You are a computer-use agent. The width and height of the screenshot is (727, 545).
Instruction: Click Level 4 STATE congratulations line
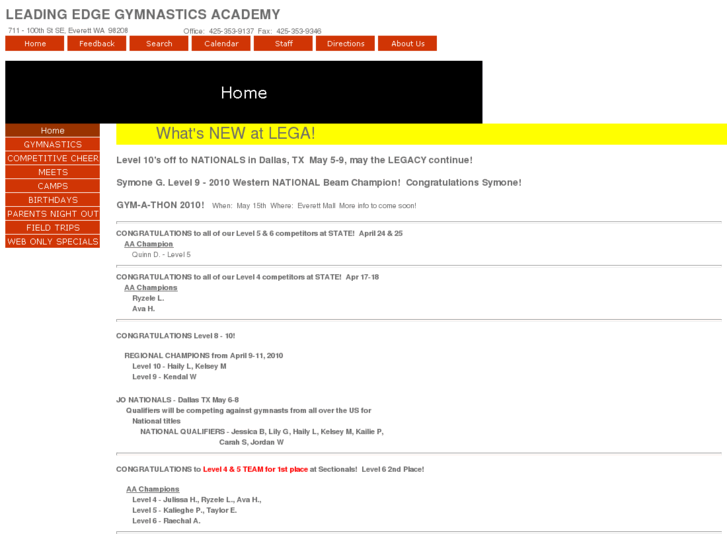(248, 277)
